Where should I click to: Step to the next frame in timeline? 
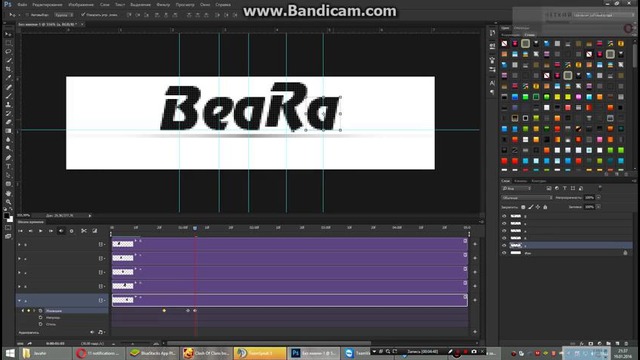(x=51, y=231)
